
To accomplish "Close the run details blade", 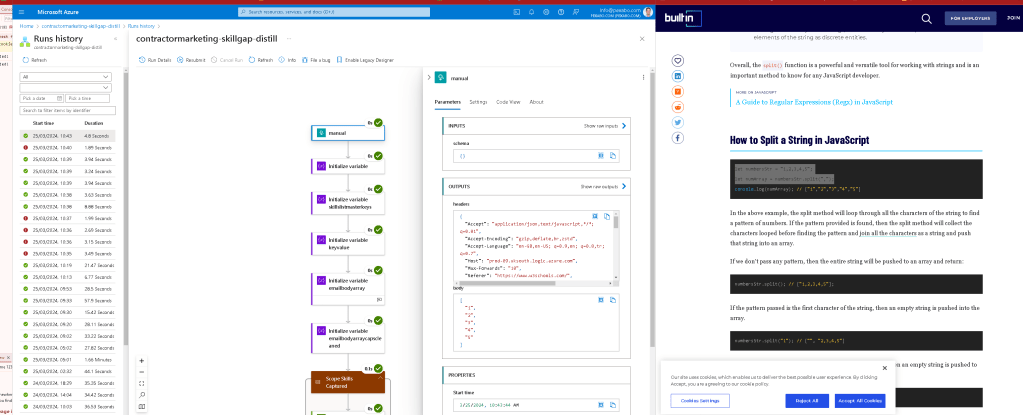I will pyautogui.click(x=642, y=39).
